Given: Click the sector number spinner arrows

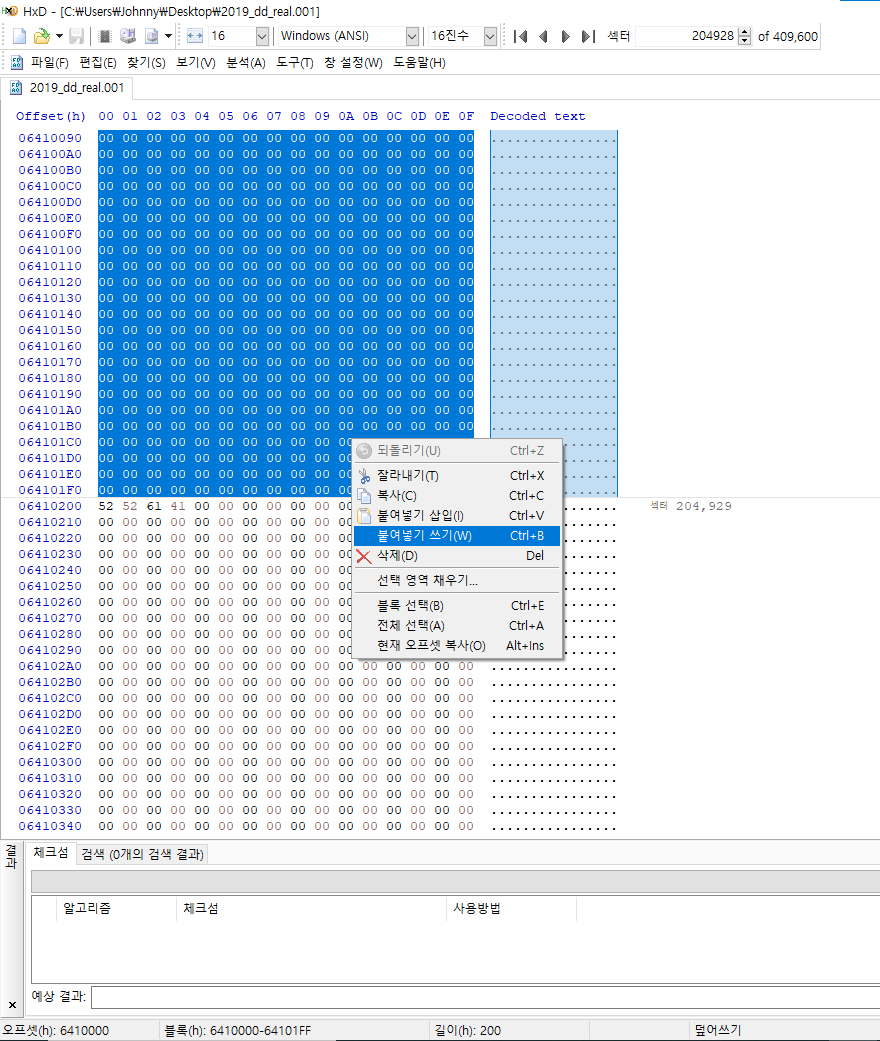Looking at the screenshot, I should [x=745, y=36].
